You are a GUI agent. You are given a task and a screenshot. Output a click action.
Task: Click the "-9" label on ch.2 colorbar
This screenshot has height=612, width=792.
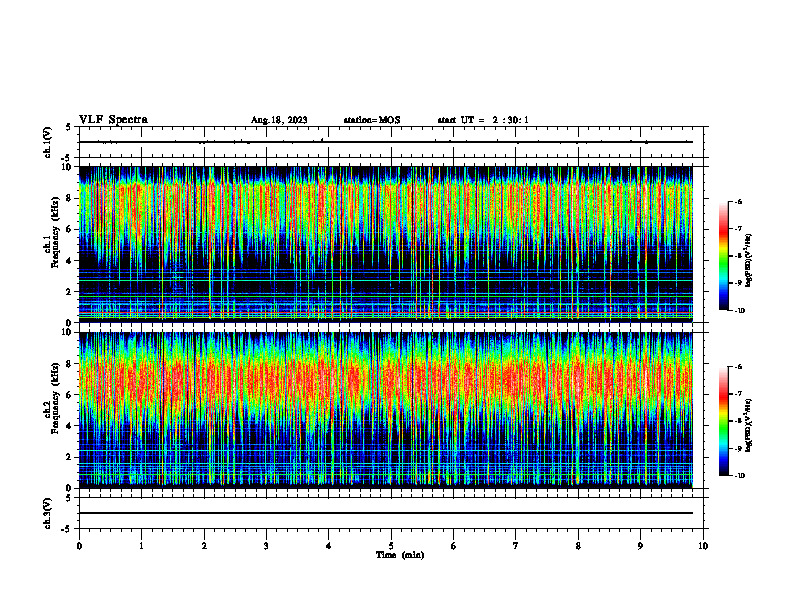click(738, 448)
